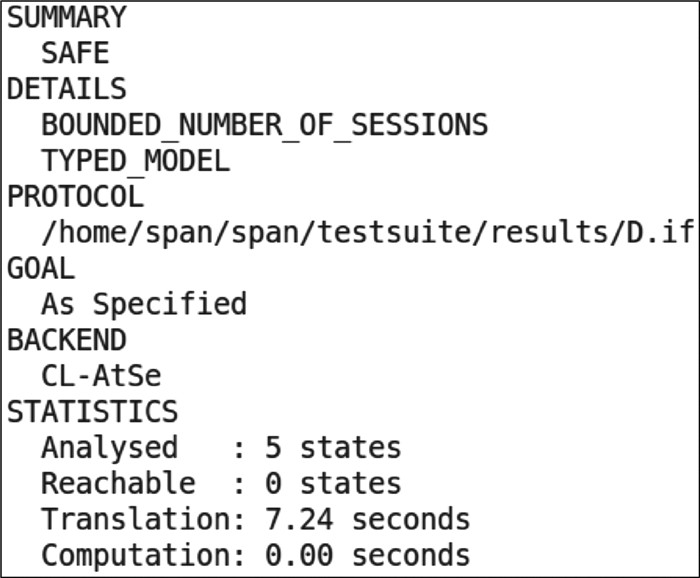Screen dimensions: 700x578
Task: Select the BOUNDED_NUMBER_OF_SESSIONS line
Action: tap(264, 125)
